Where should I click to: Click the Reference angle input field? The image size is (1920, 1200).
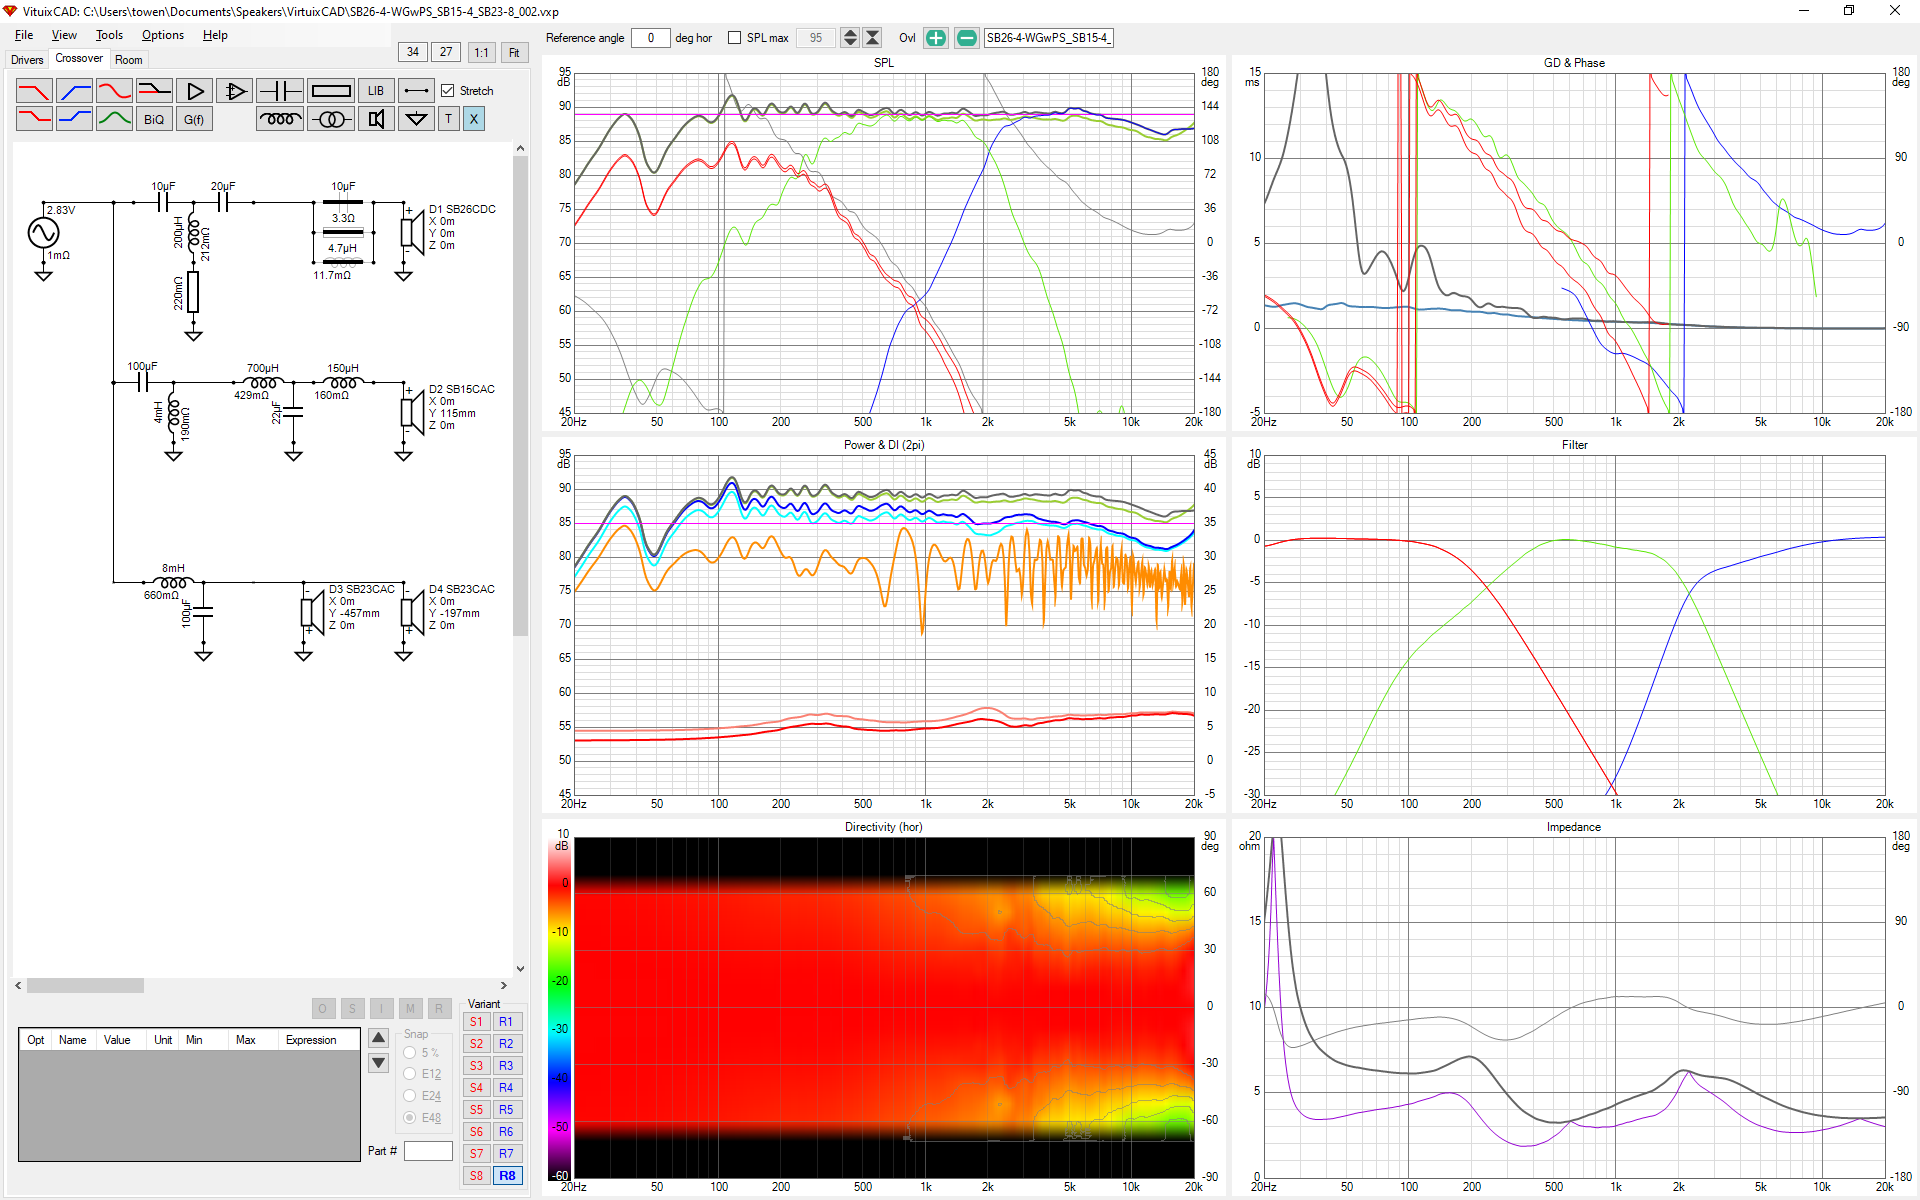tap(650, 38)
